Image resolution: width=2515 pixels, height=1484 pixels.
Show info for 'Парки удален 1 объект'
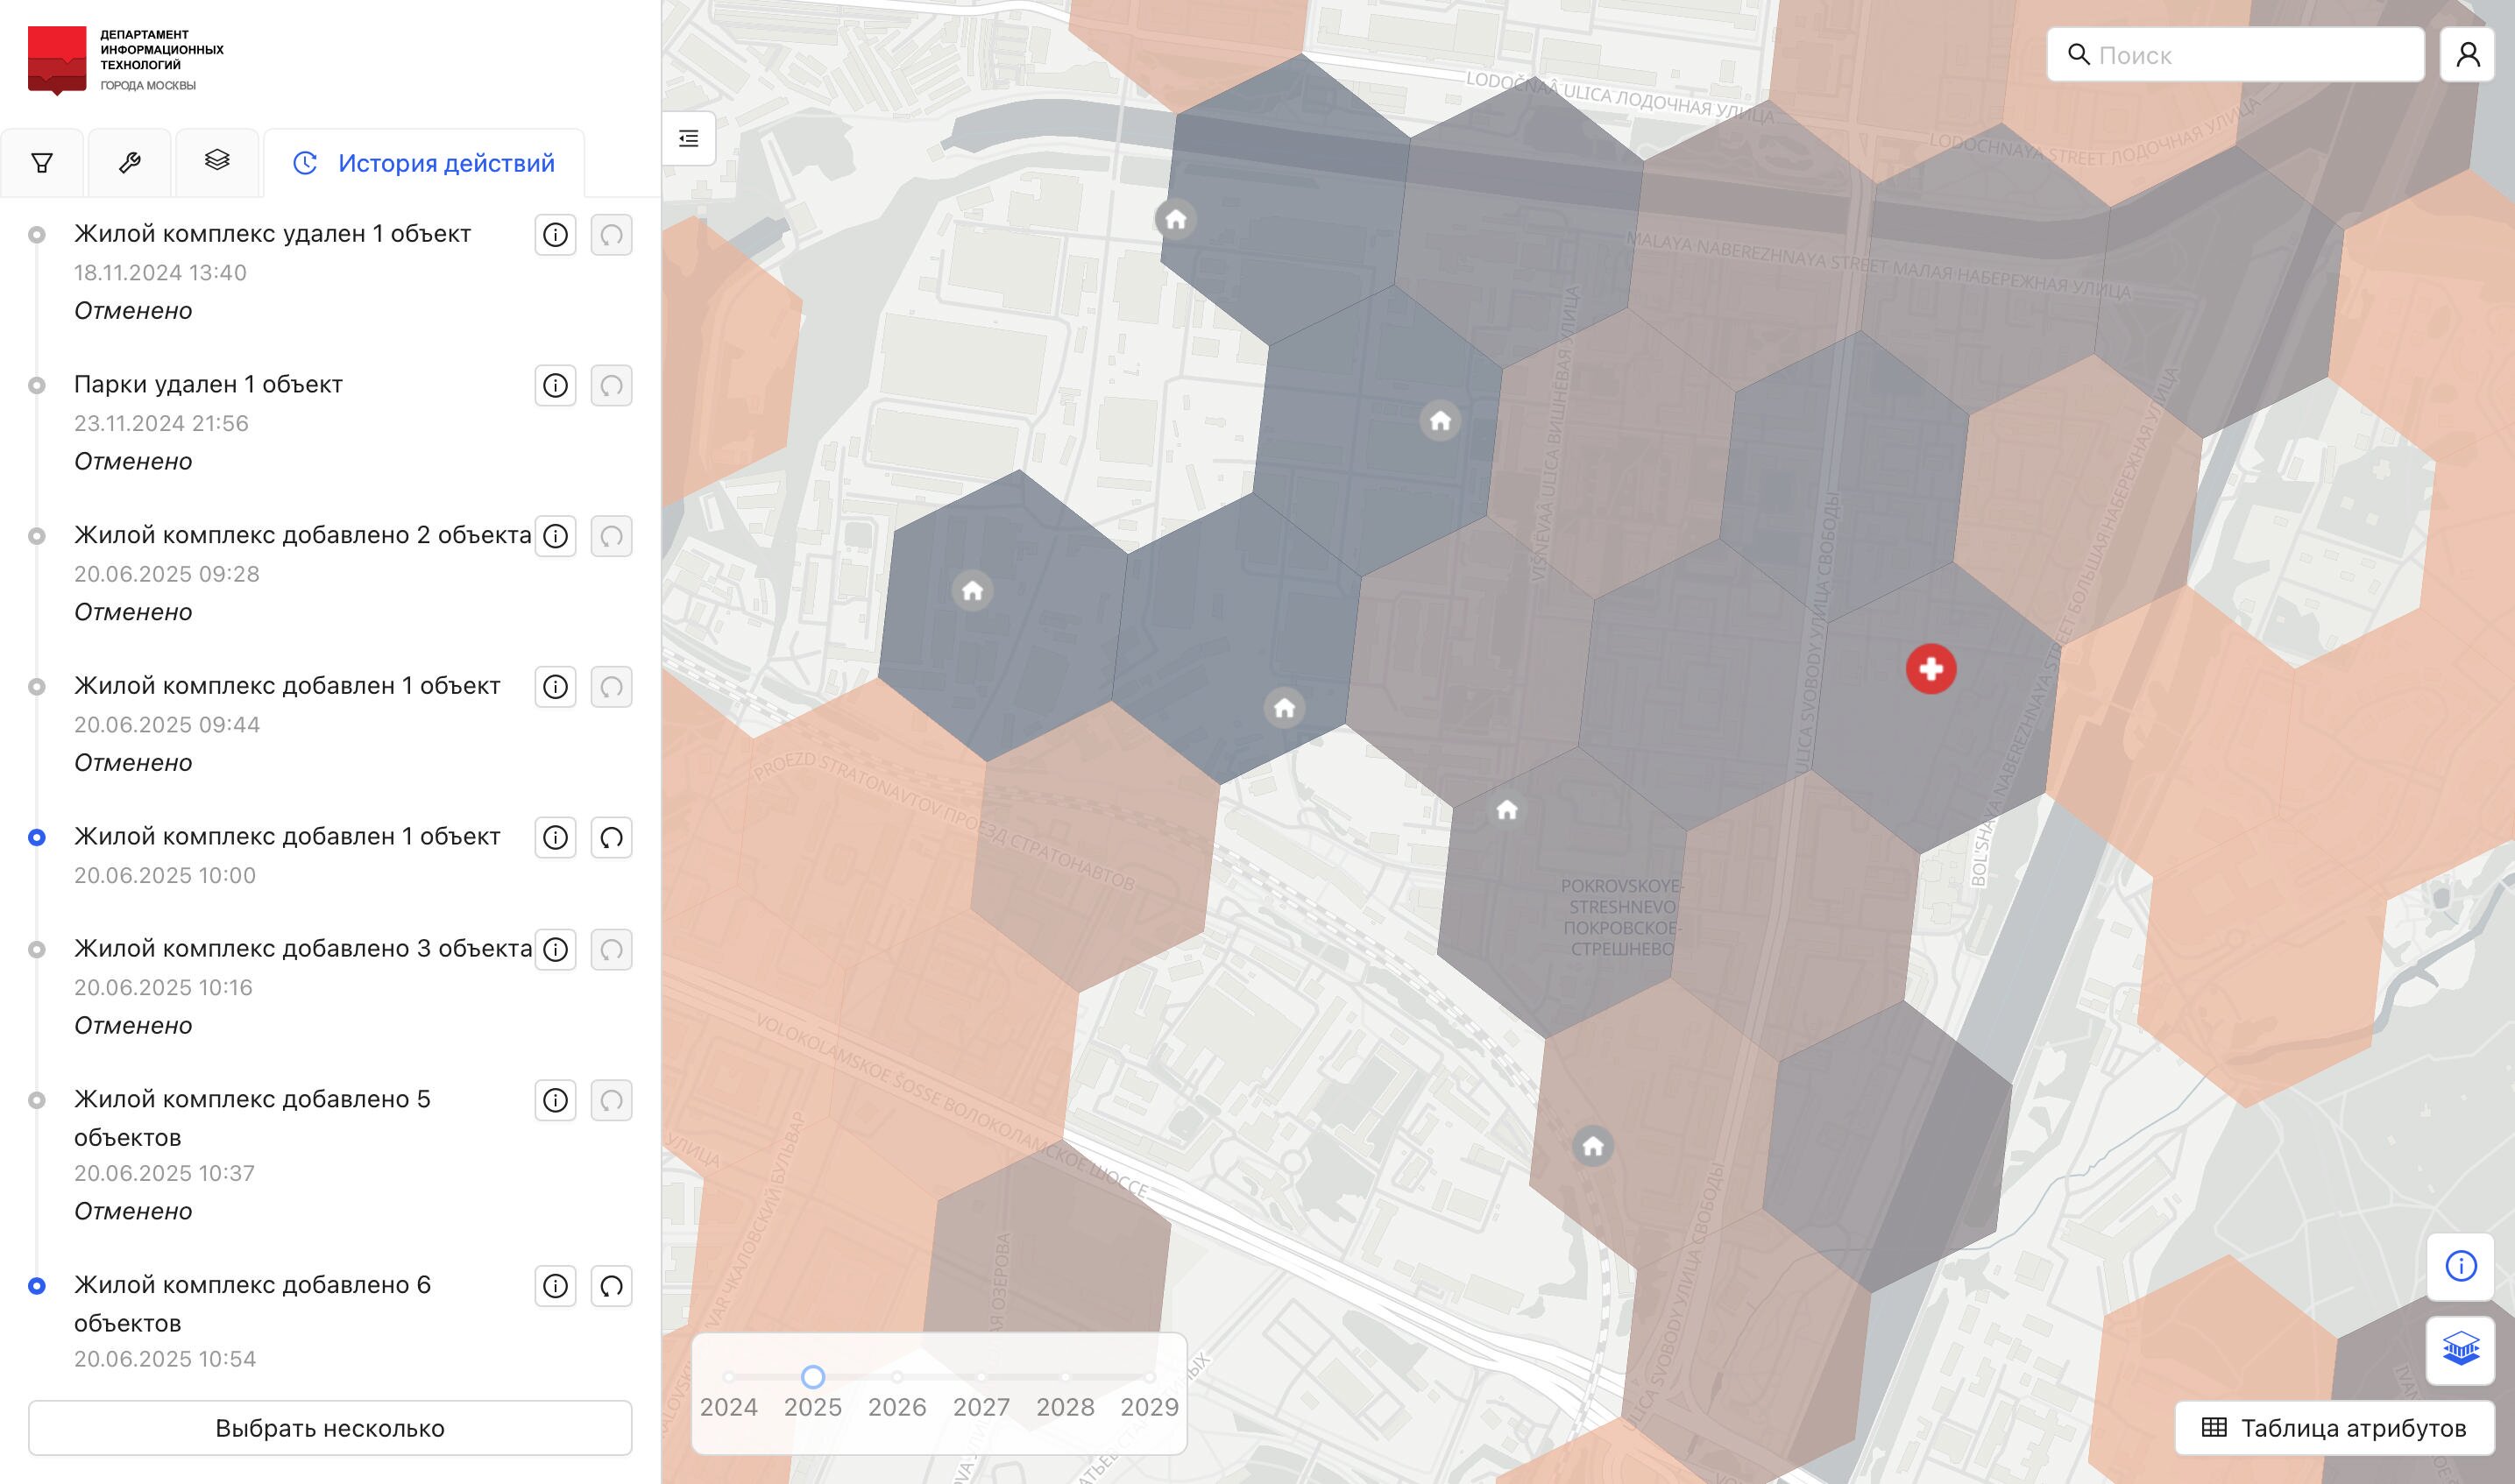[555, 386]
